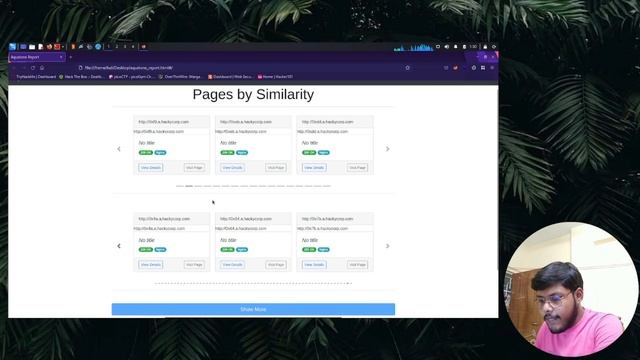Select the highlighted slide indicator of the lower carousel

(348, 283)
